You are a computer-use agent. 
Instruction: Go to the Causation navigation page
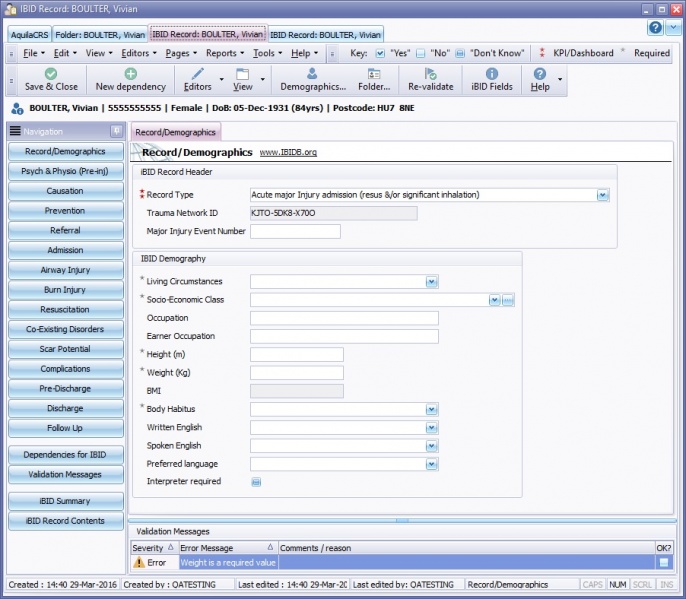pos(65,191)
